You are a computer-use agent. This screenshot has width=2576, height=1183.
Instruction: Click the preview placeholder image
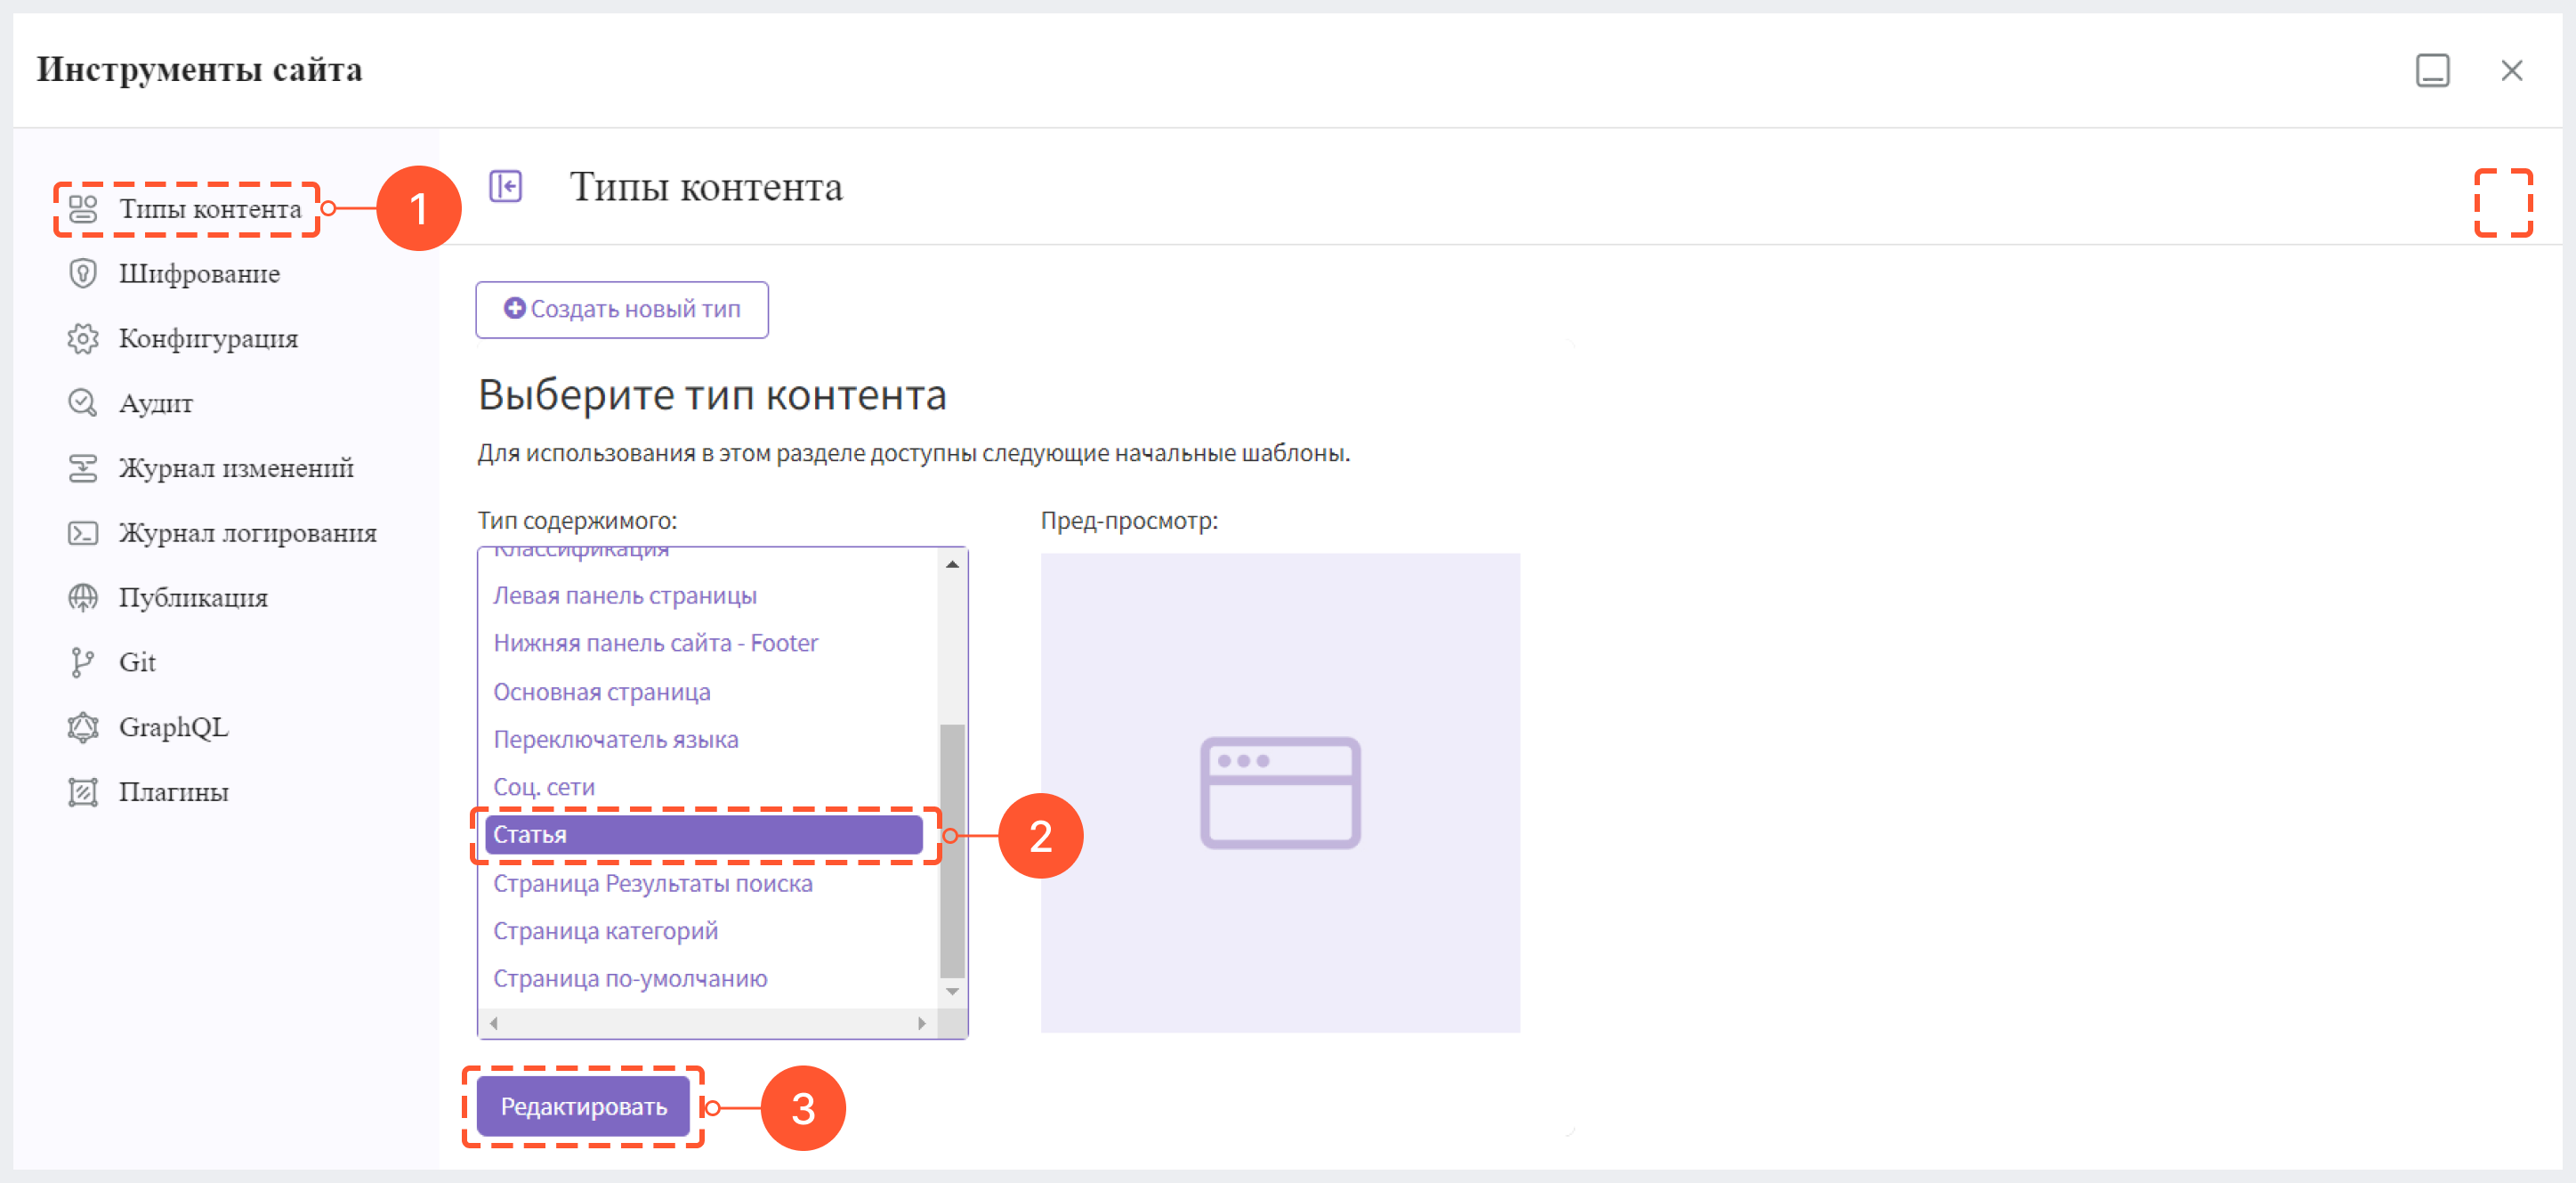(x=1280, y=793)
